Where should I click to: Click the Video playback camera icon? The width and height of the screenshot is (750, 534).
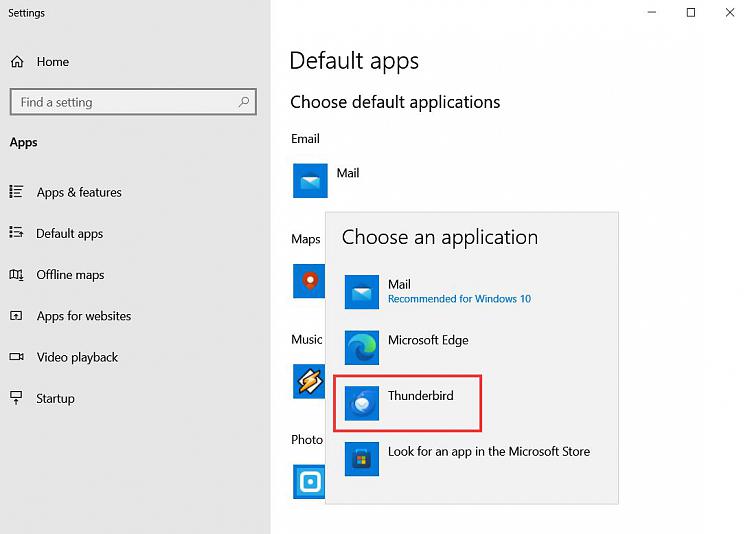click(16, 357)
